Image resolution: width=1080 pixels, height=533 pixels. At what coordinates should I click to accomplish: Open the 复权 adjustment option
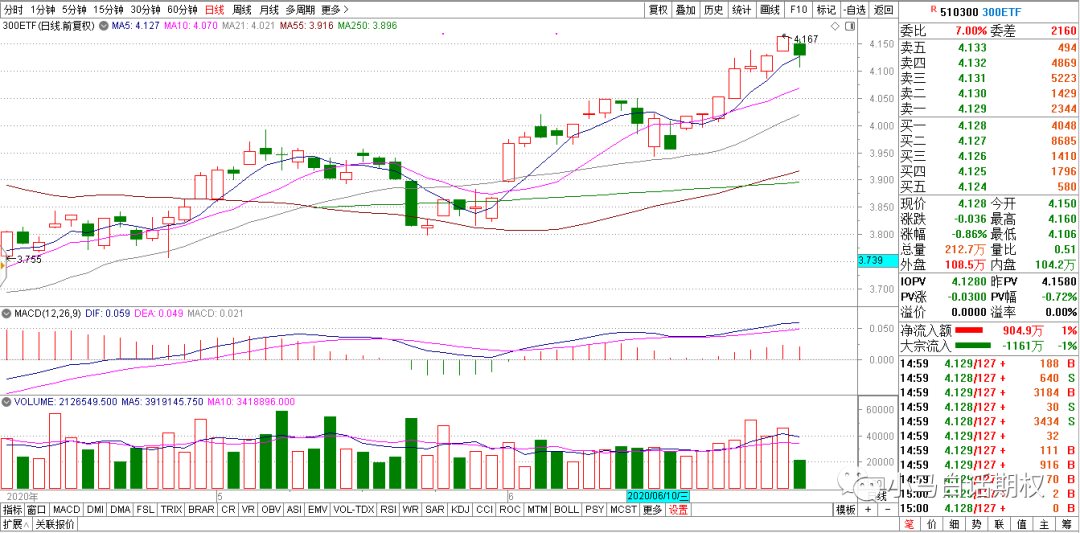pyautogui.click(x=658, y=10)
